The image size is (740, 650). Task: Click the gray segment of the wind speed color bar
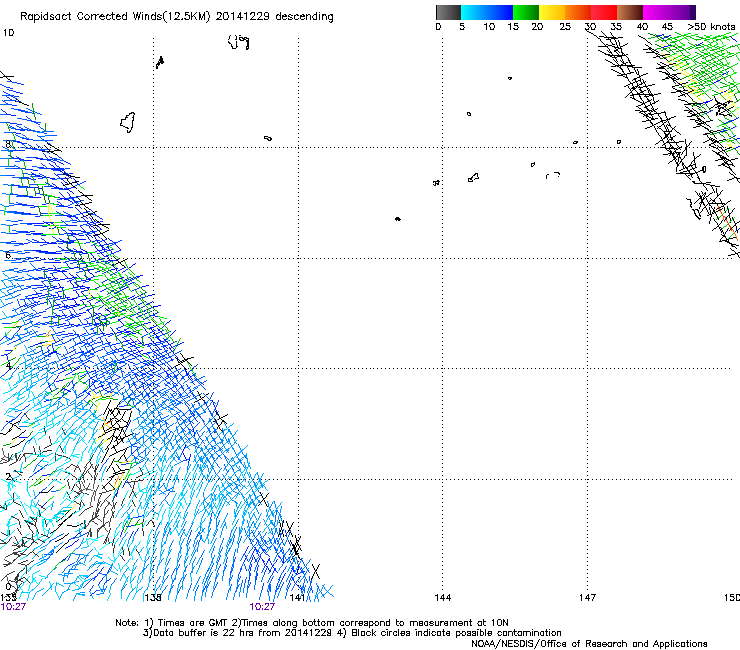coord(448,12)
